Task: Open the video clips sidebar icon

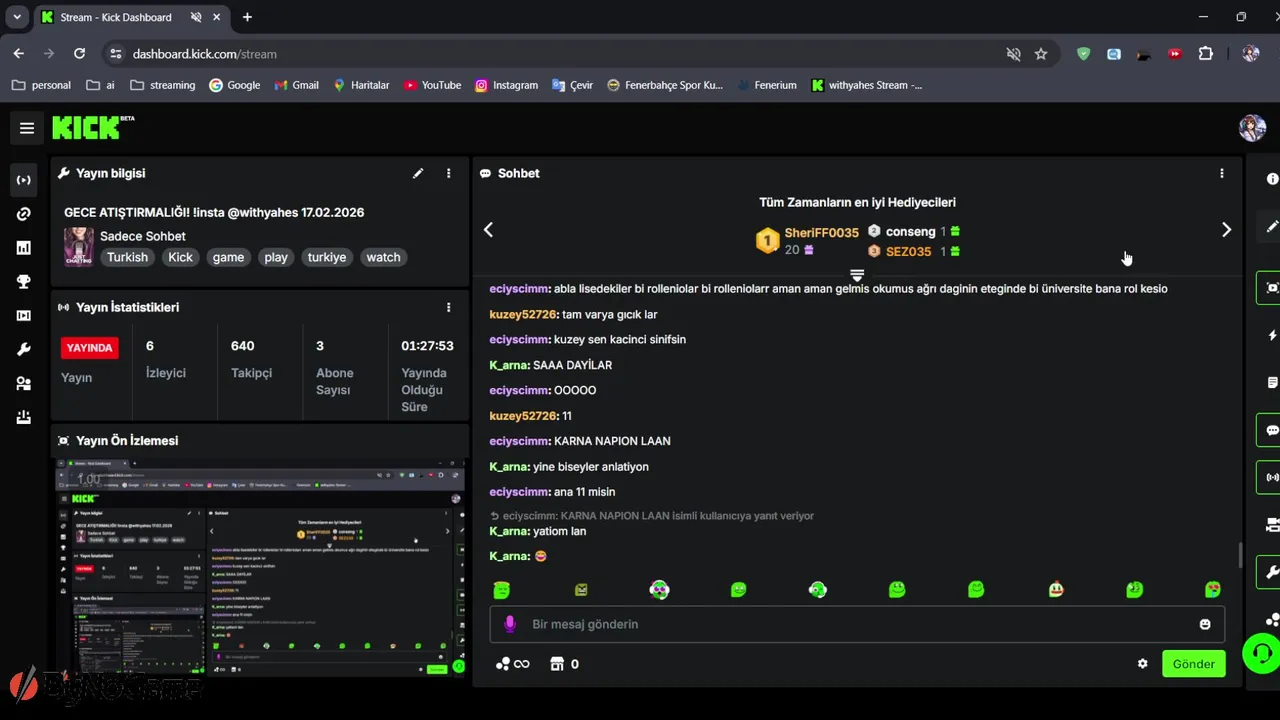Action: tap(24, 316)
